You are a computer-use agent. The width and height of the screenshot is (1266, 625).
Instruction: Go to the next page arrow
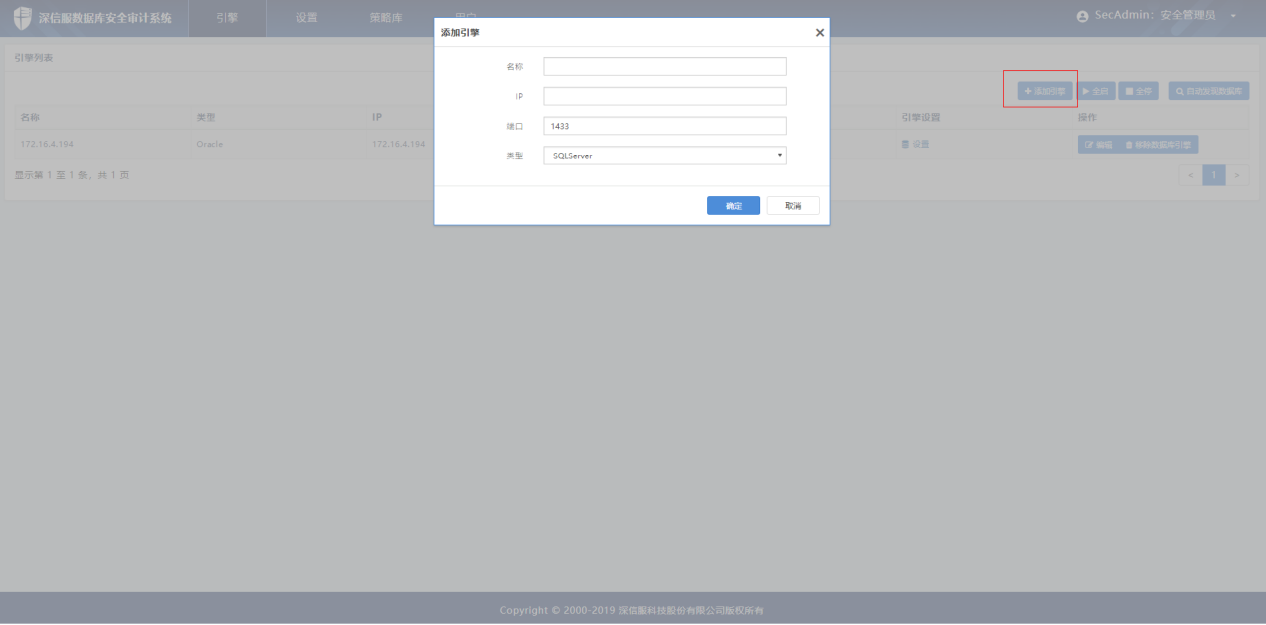[1238, 175]
